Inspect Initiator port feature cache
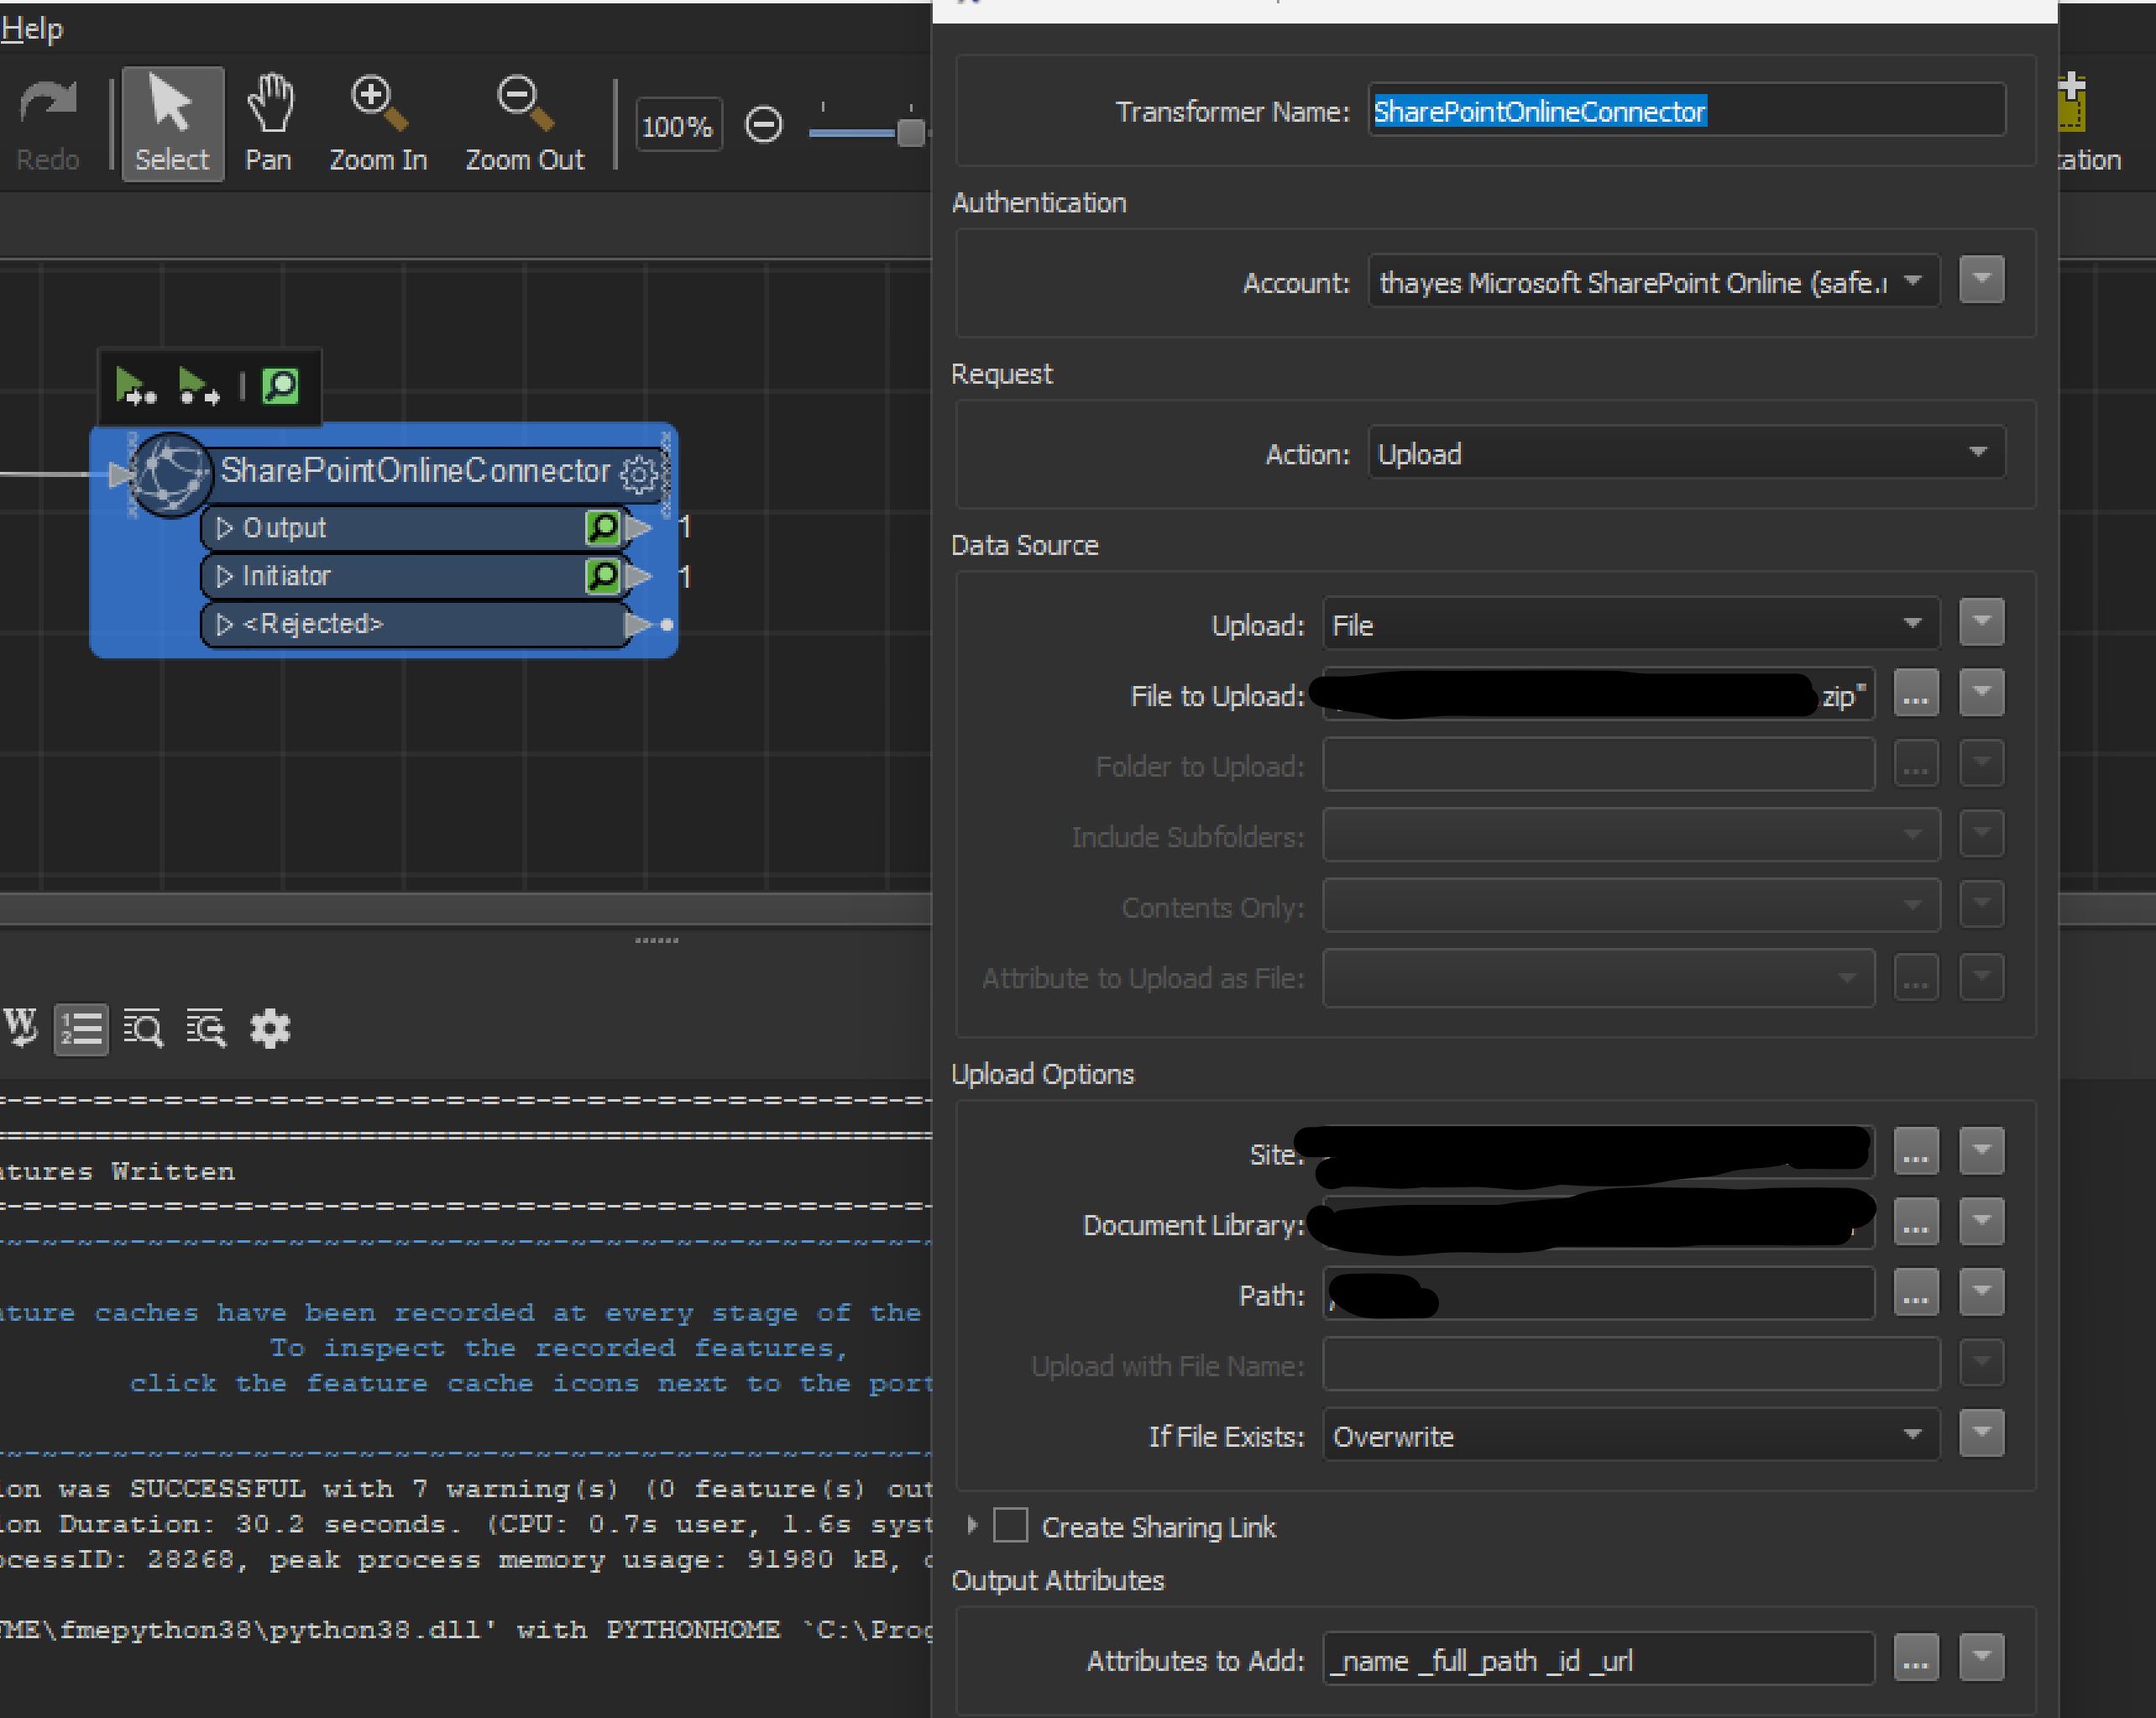The height and width of the screenshot is (1718, 2156). point(603,576)
